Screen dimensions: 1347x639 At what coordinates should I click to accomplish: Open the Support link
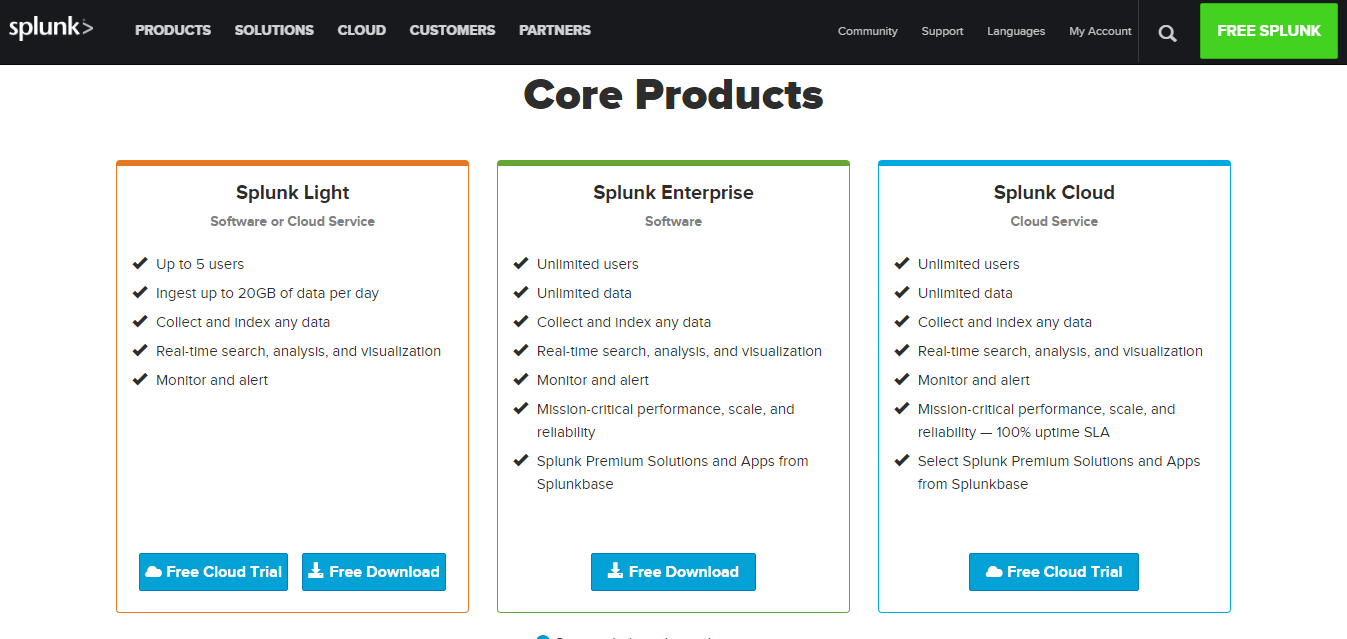pyautogui.click(x=942, y=31)
